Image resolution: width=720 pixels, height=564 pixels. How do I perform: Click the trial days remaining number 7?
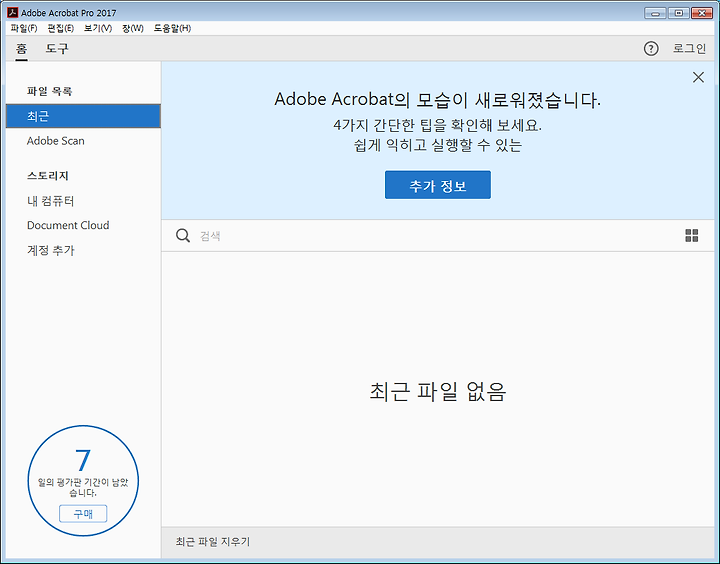(x=83, y=461)
